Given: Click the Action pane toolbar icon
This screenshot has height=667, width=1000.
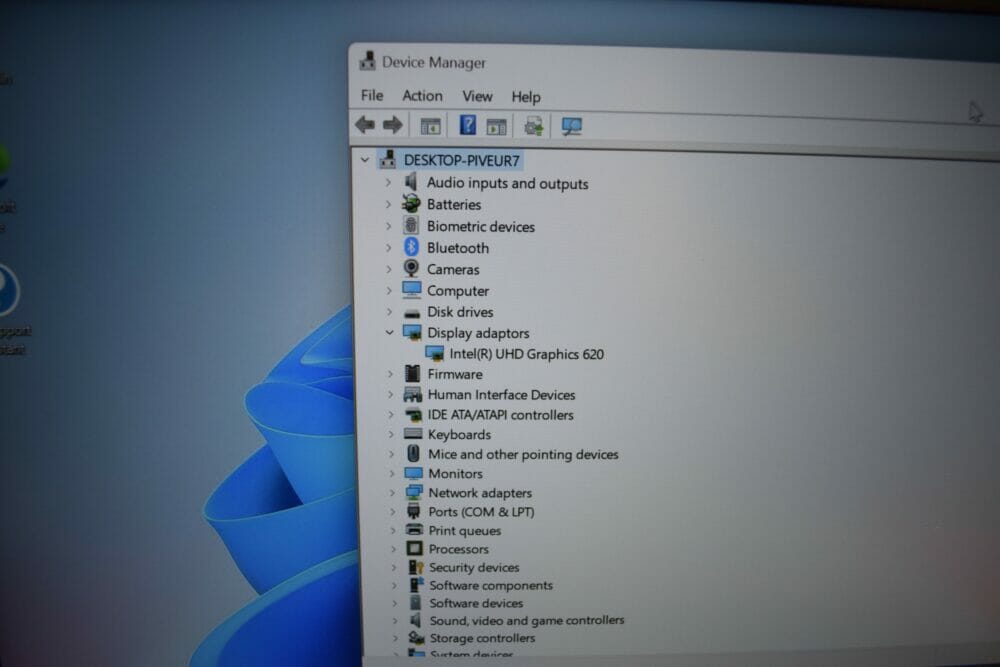Looking at the screenshot, I should pos(496,126).
